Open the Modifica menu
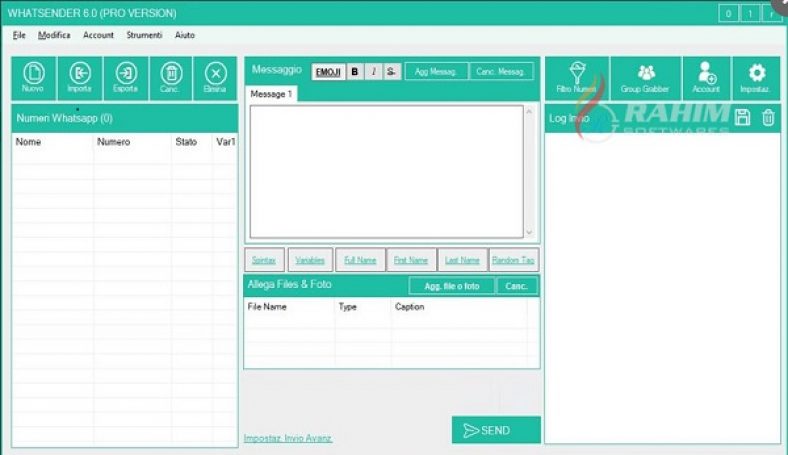Image resolution: width=788 pixels, height=455 pixels. click(54, 35)
